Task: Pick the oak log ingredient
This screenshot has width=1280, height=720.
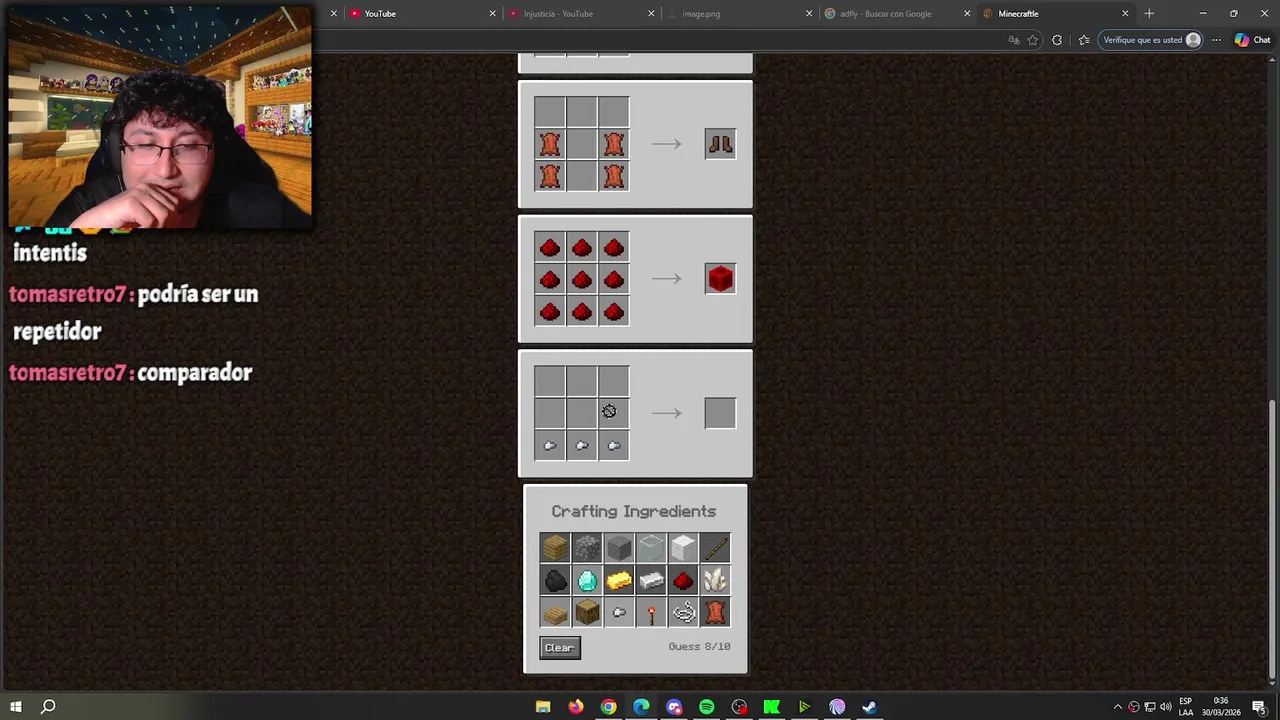Action: pos(587,612)
